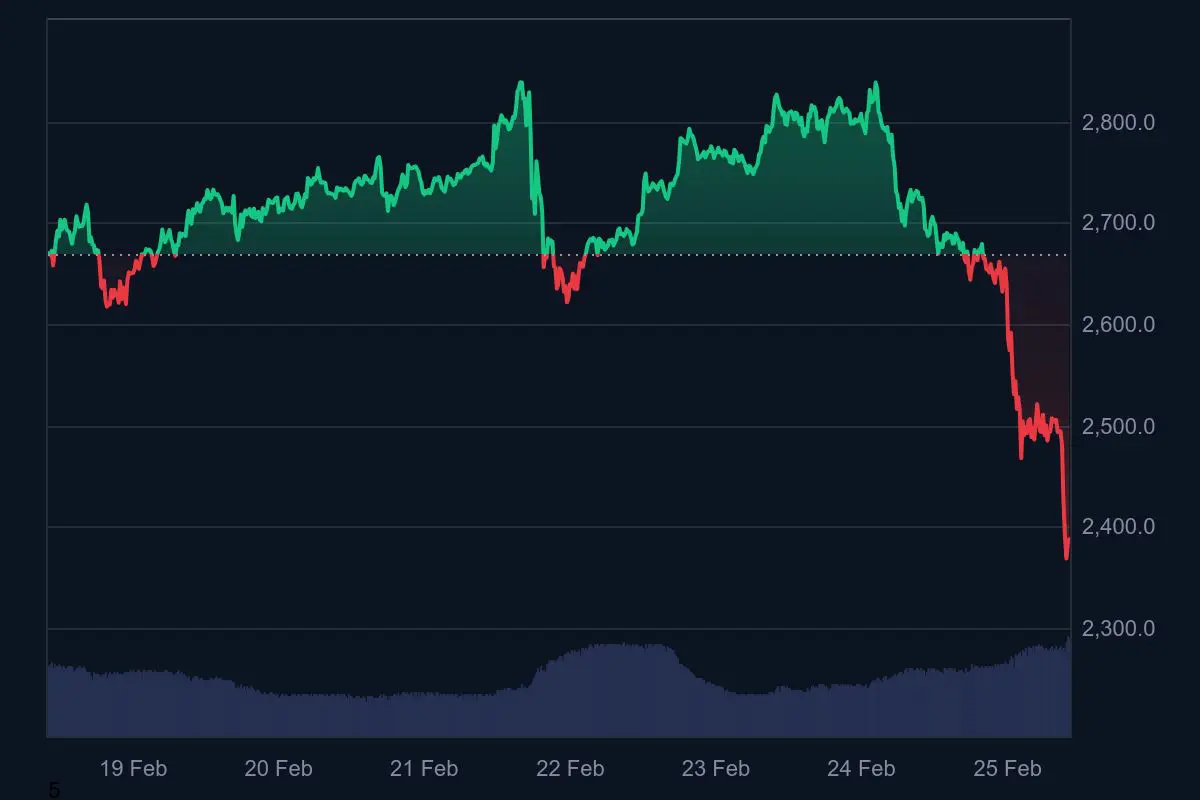This screenshot has height=800, width=1200.
Task: Select the 21 Feb date label
Action: [424, 768]
